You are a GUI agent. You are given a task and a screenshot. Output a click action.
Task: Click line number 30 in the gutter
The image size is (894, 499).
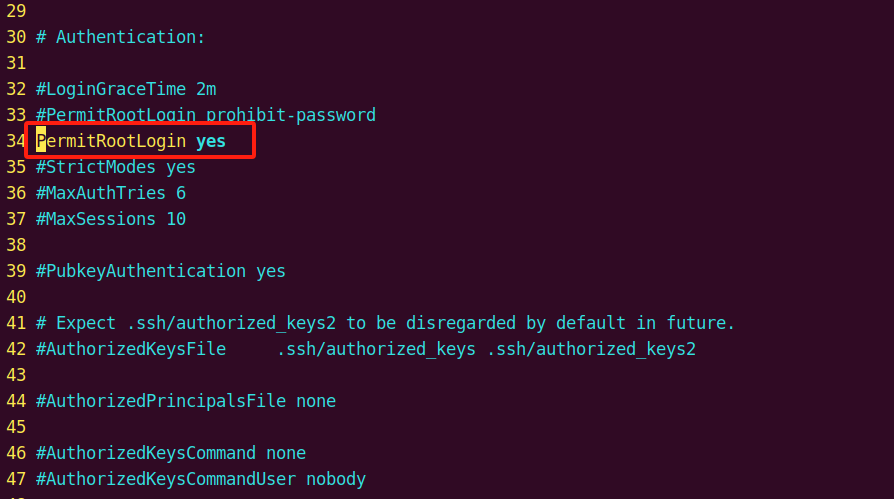point(15,37)
